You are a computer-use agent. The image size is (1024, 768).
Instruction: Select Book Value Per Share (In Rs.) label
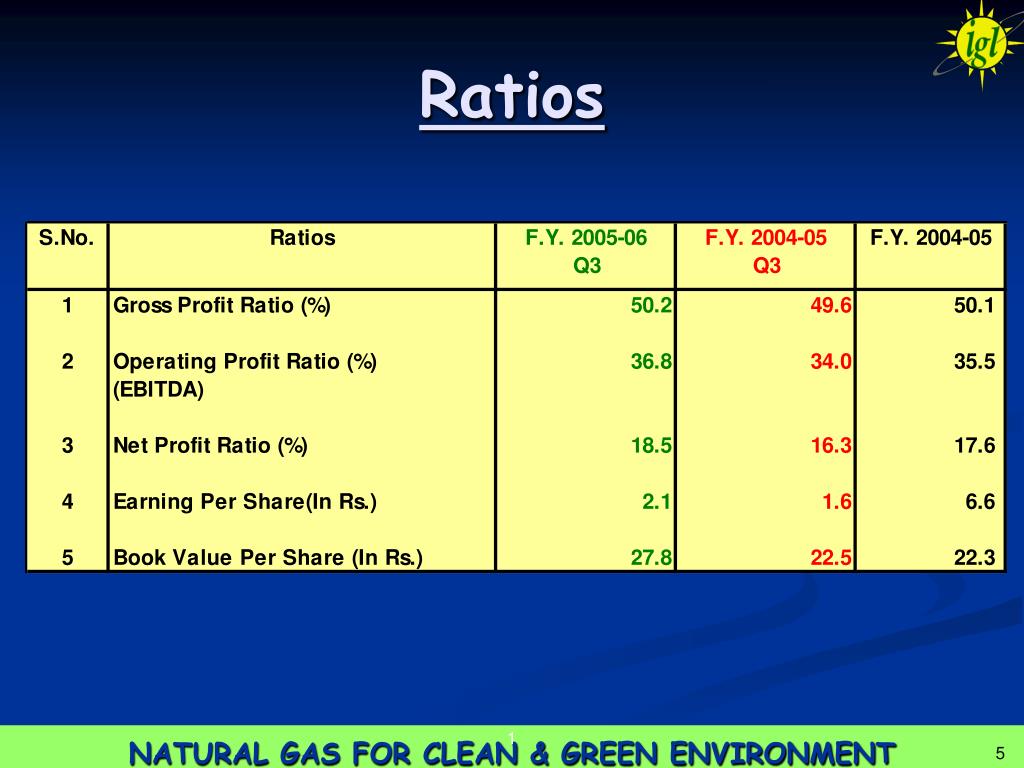click(268, 558)
